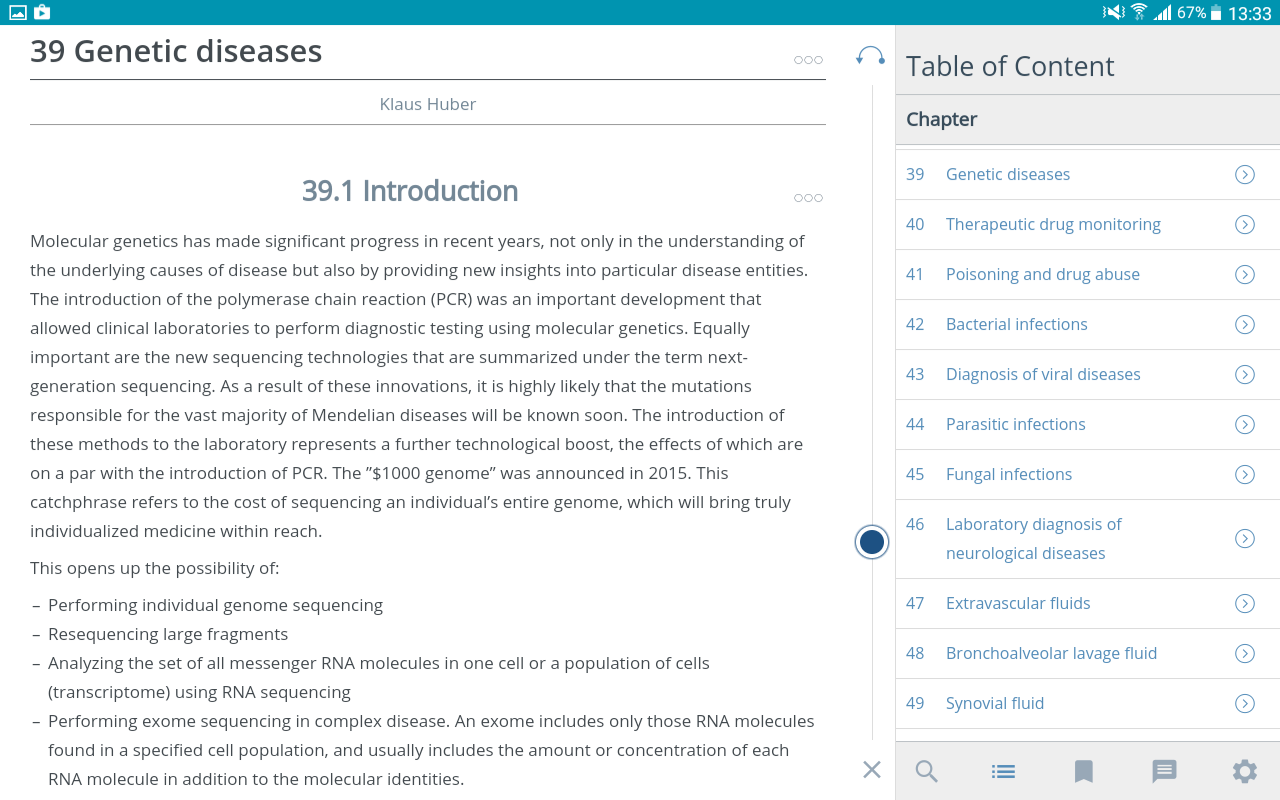Screen dimensions: 1280x800
Task: Select chapter 47 Extravascular fluids
Action: tap(1017, 604)
